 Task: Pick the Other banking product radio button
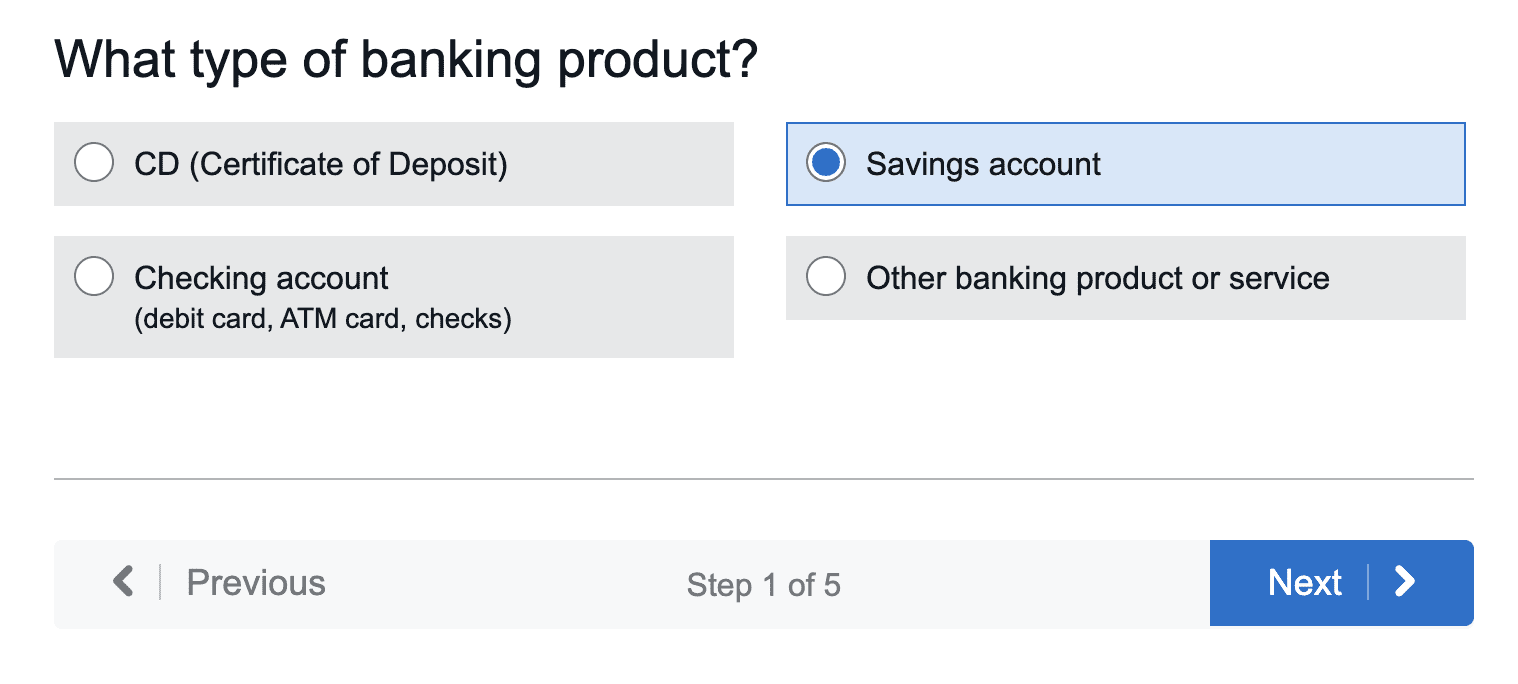coord(826,277)
